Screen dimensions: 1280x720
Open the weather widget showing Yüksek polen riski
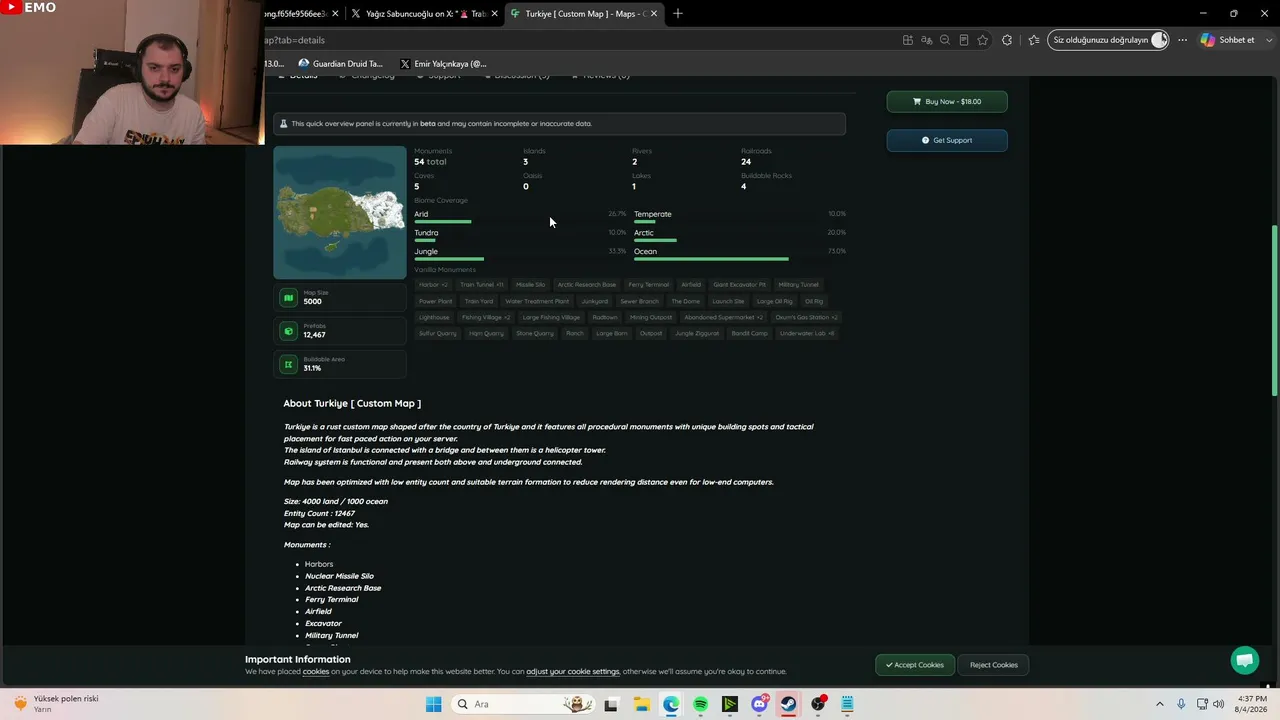[55, 704]
